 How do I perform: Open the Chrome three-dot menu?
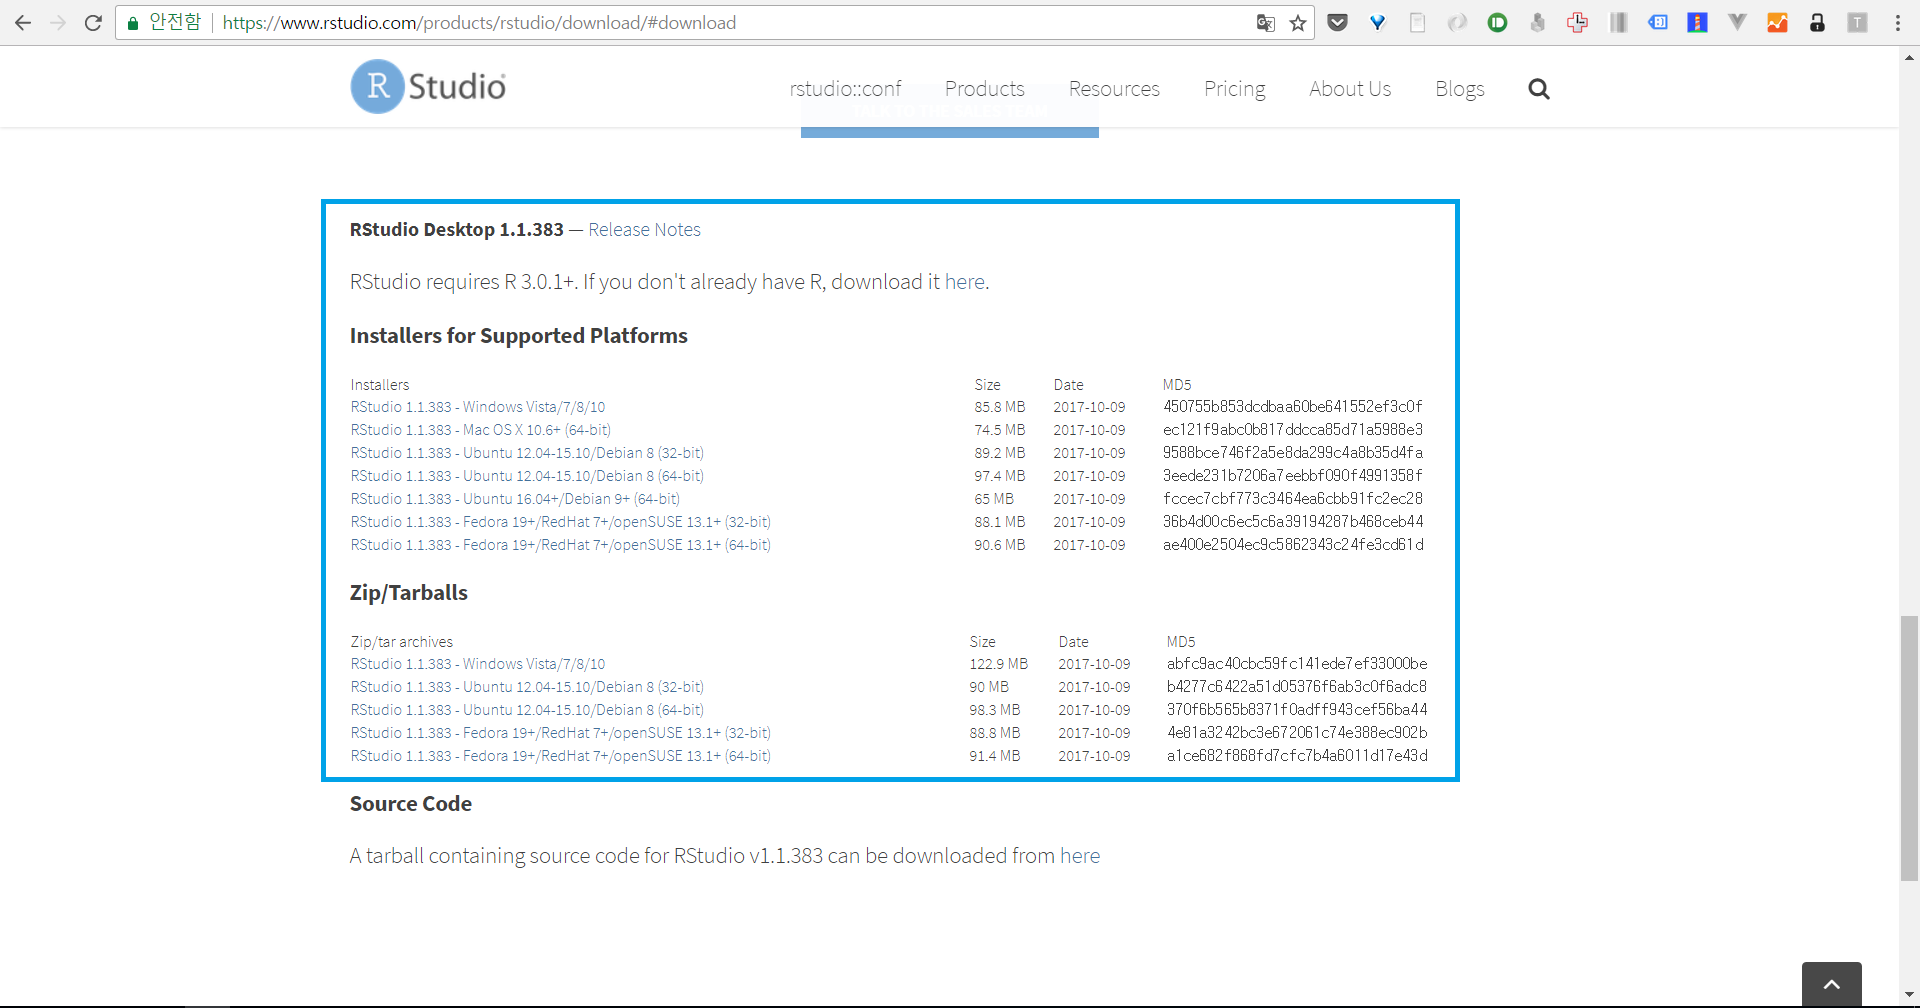click(x=1898, y=22)
